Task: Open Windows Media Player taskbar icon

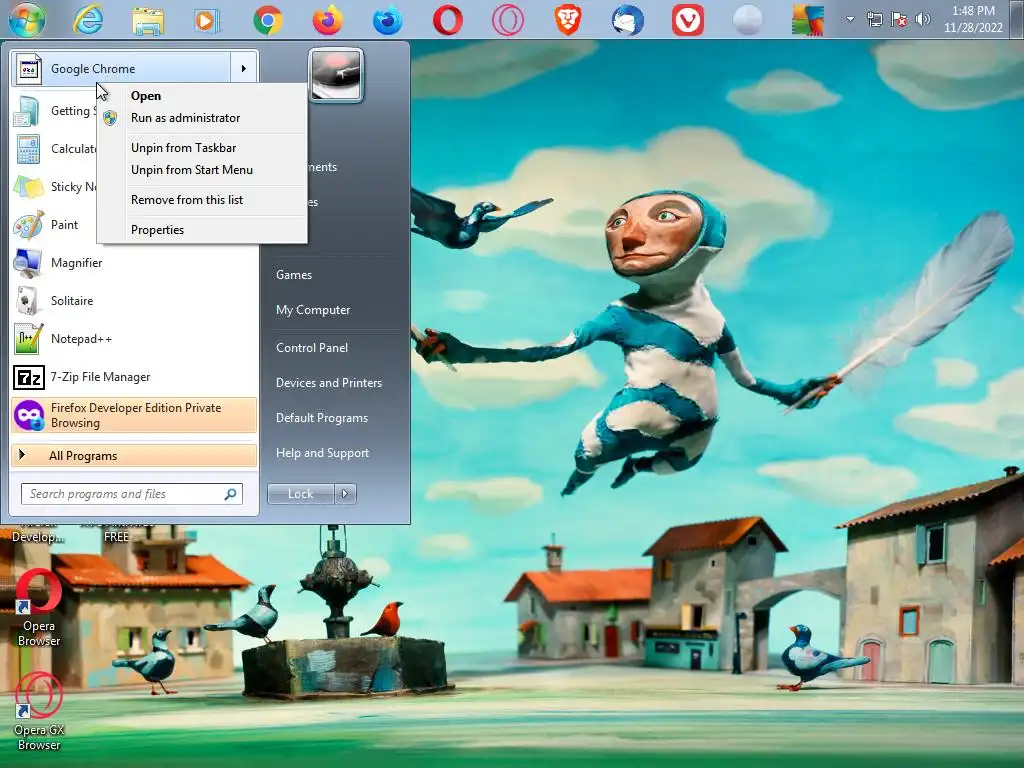Action: [206, 20]
